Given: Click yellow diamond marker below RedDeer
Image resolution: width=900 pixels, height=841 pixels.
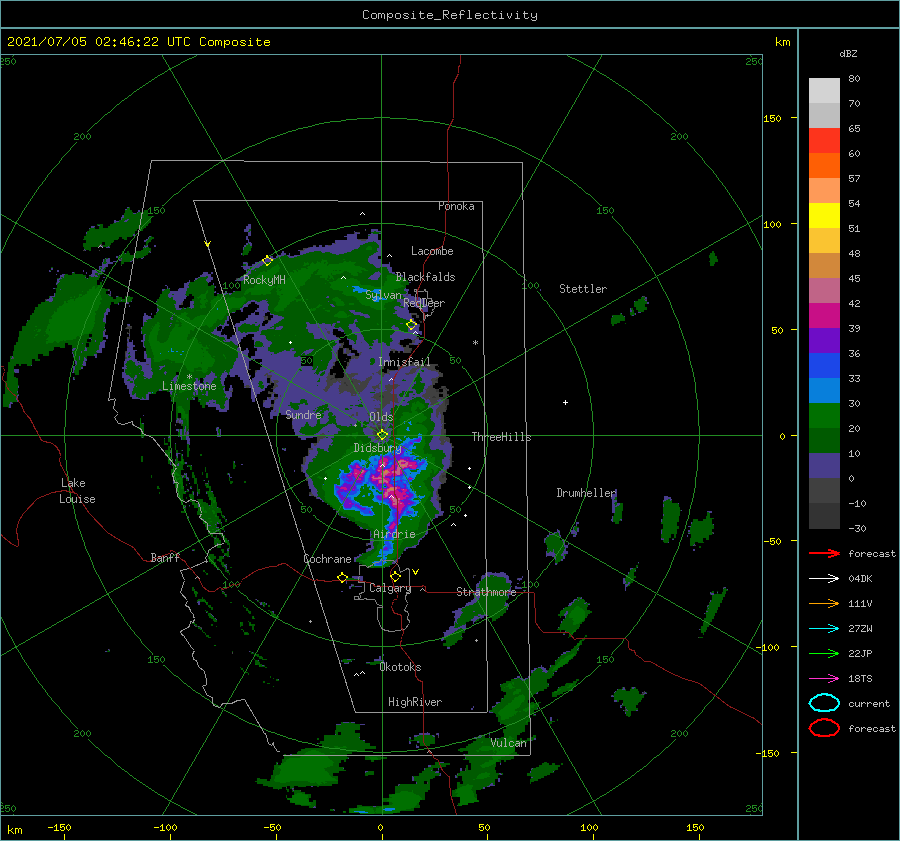Looking at the screenshot, I should click(412, 325).
